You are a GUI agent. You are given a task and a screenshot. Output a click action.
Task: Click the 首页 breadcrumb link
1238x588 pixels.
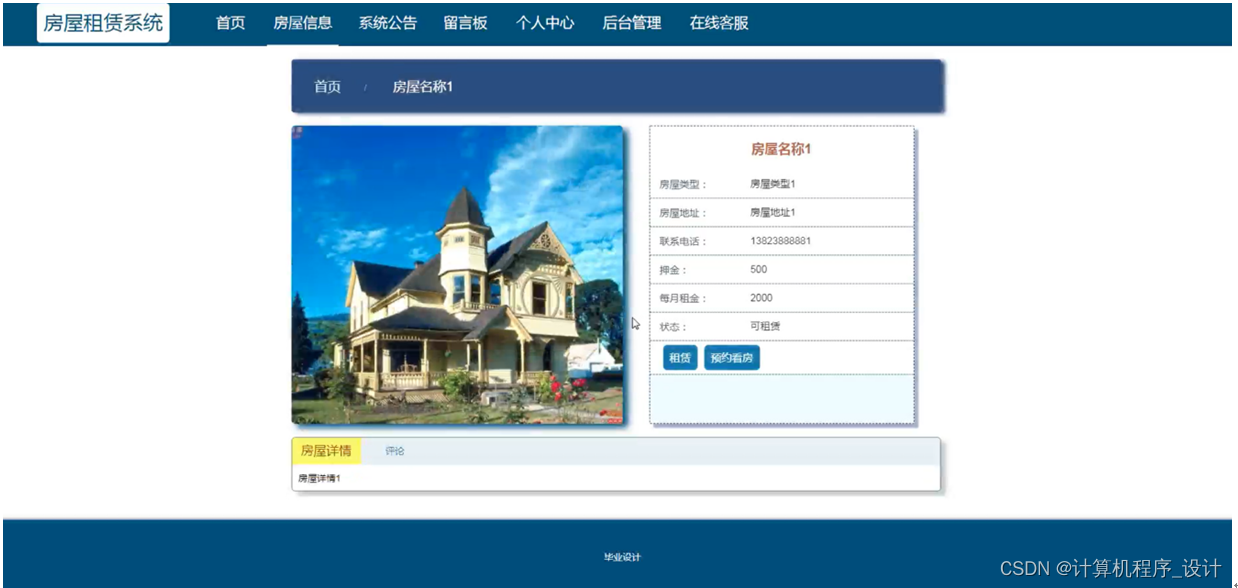click(327, 87)
